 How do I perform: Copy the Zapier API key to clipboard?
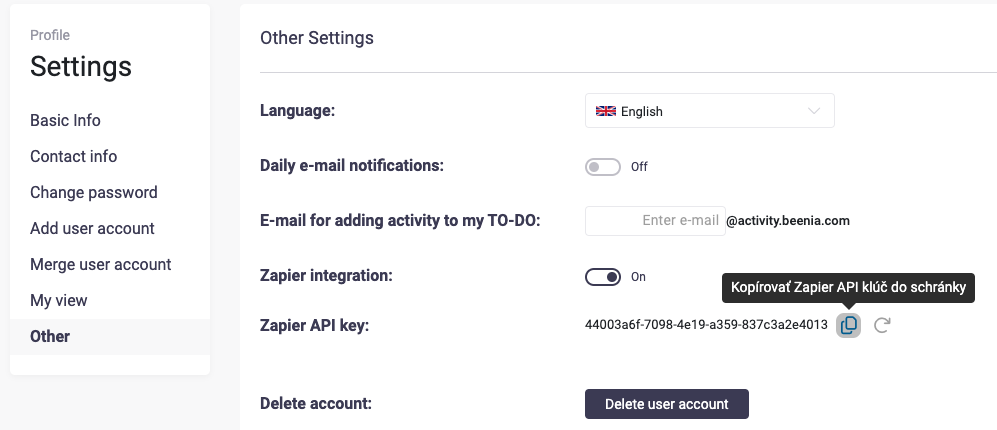[x=848, y=325]
